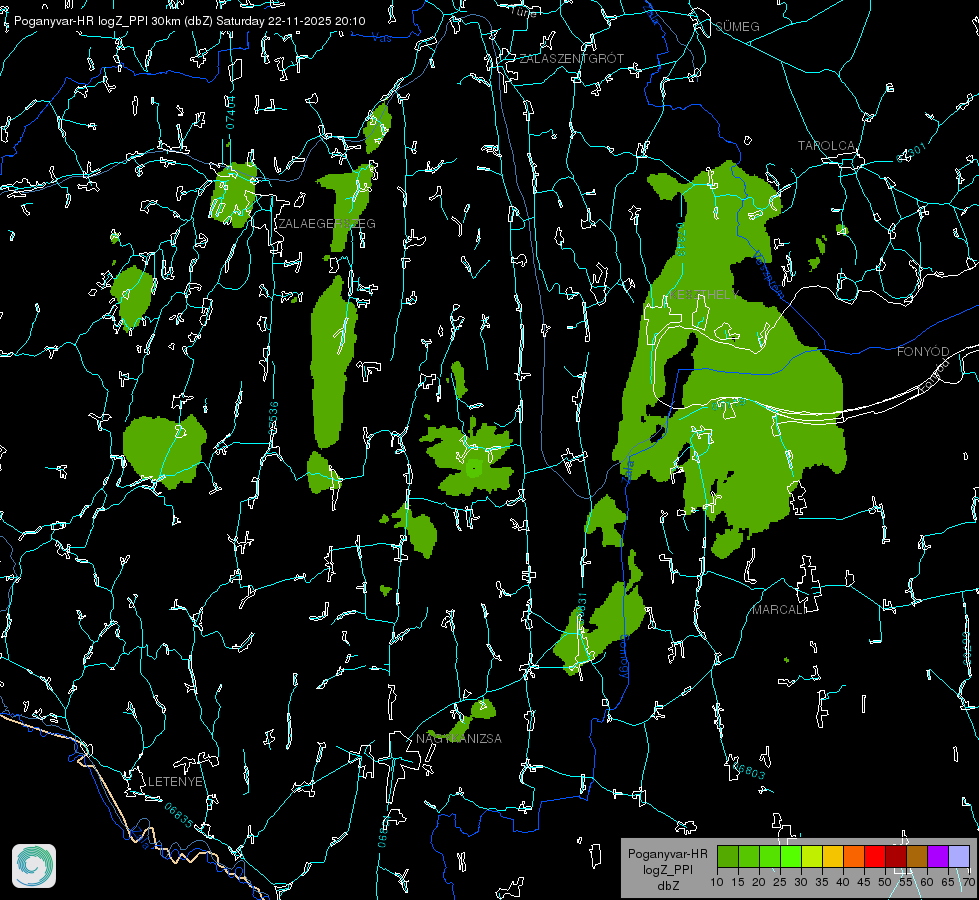Select the 65-70 dBZ lavender legend swatch
The image size is (979, 900).
[x=958, y=856]
